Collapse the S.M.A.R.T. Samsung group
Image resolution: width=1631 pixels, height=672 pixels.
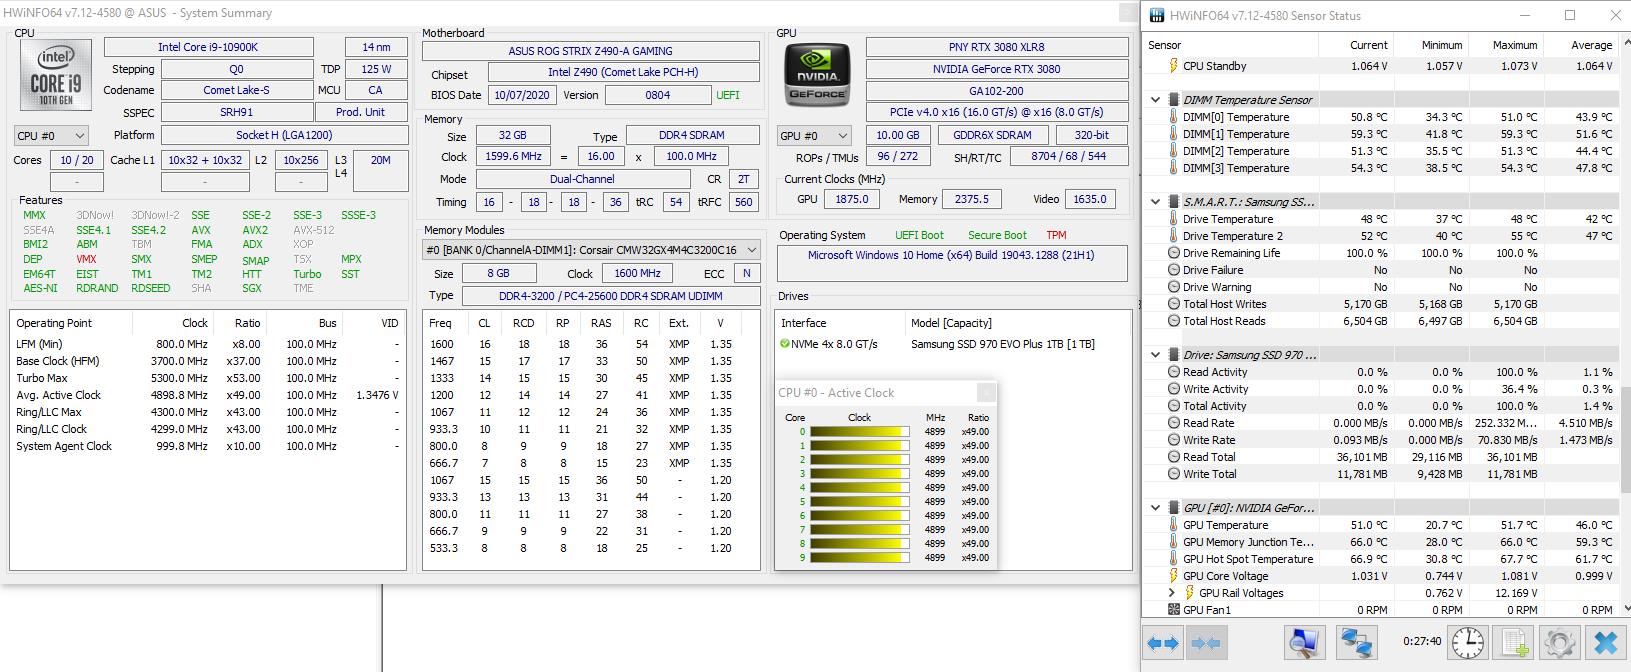(x=1156, y=202)
